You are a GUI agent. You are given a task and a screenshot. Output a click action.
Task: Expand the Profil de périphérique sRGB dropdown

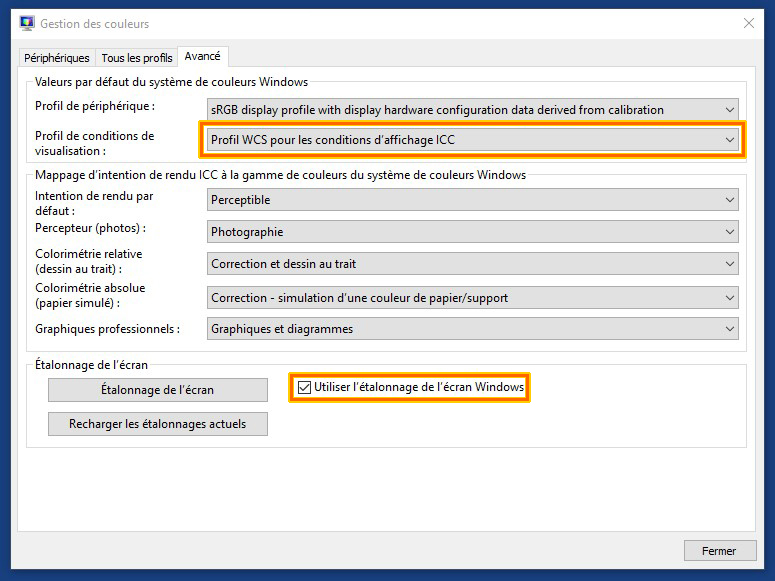[473, 110]
